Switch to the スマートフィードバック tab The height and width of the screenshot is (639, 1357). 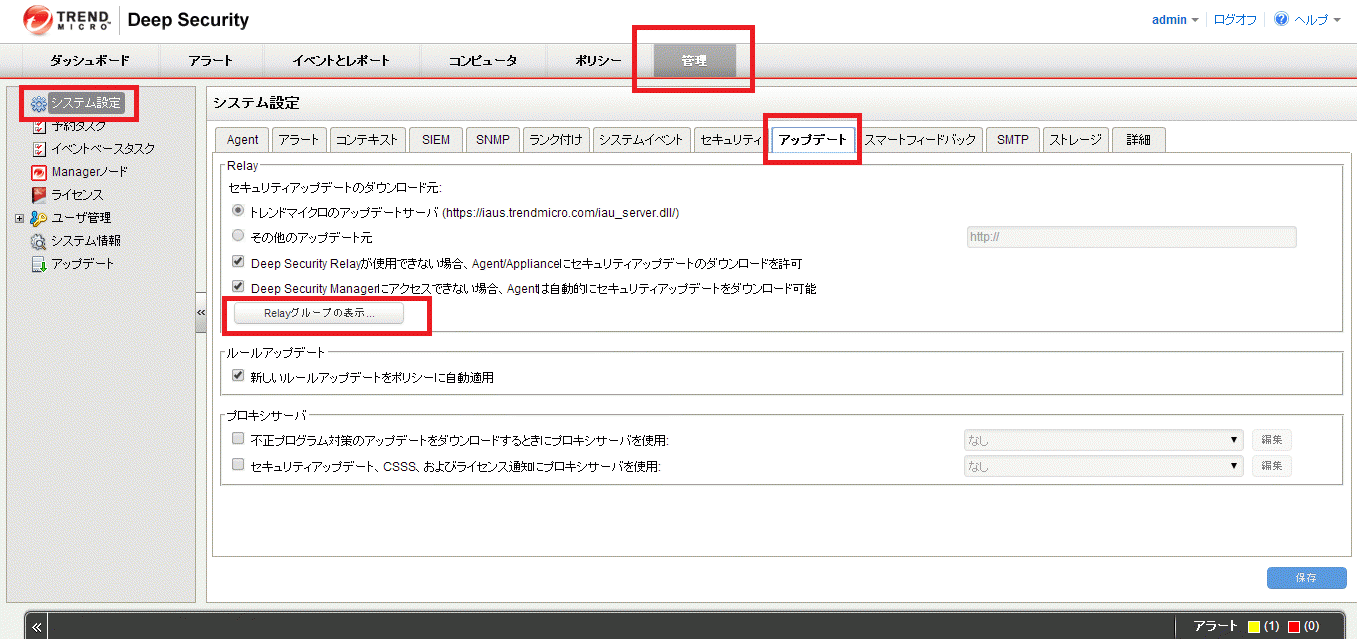[x=920, y=140]
